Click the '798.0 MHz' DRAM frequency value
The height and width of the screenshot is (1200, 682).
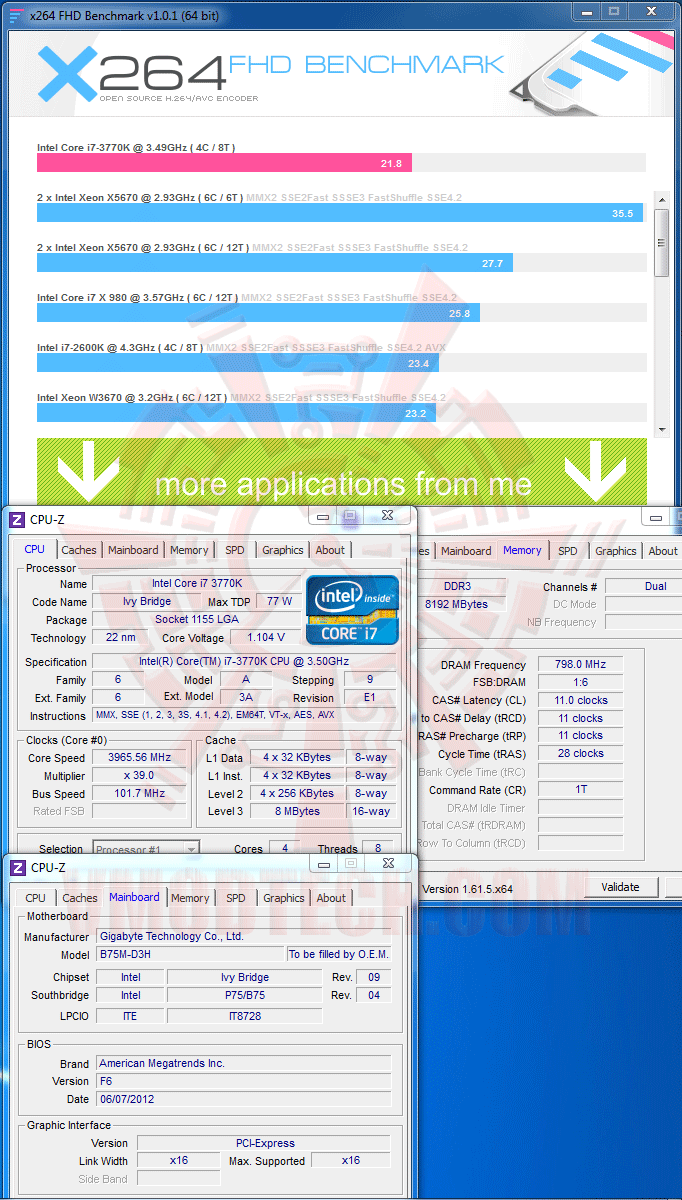pos(581,664)
